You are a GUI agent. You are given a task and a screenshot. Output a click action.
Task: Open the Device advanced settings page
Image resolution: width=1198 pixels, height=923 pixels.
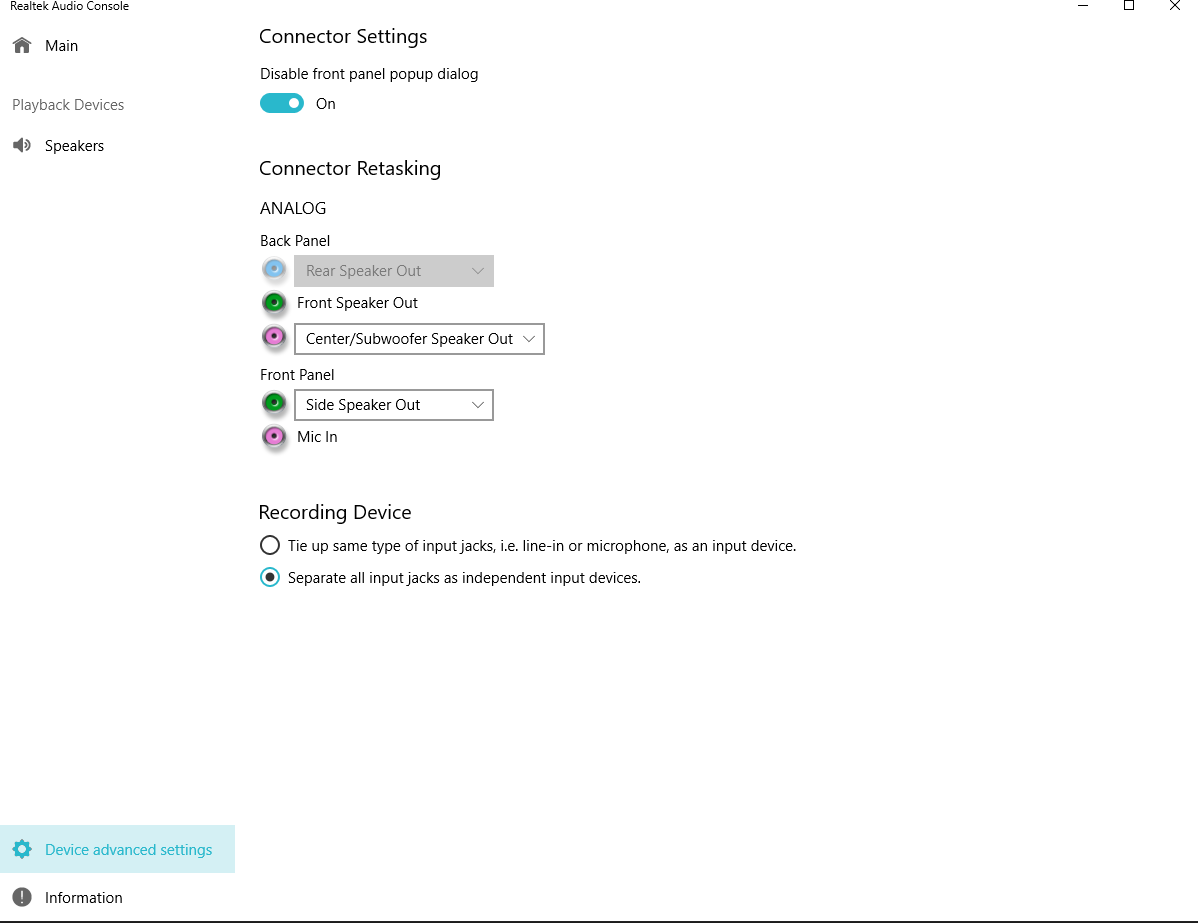click(128, 850)
